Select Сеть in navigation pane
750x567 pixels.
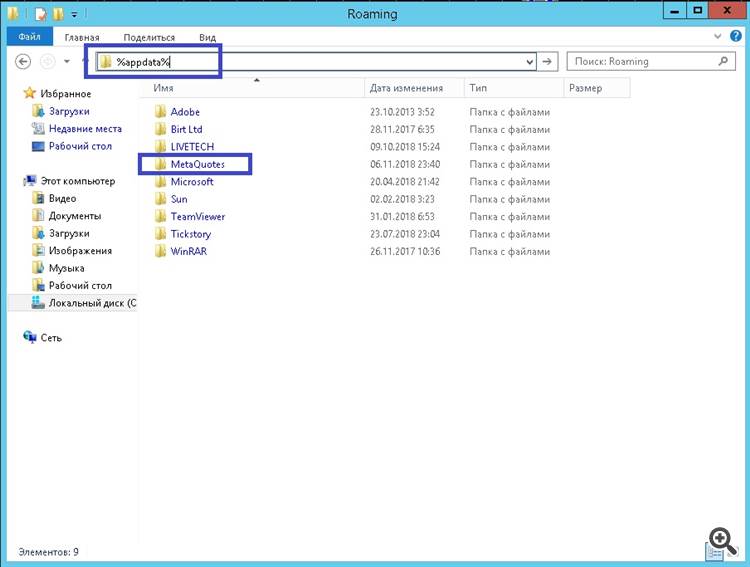51,338
